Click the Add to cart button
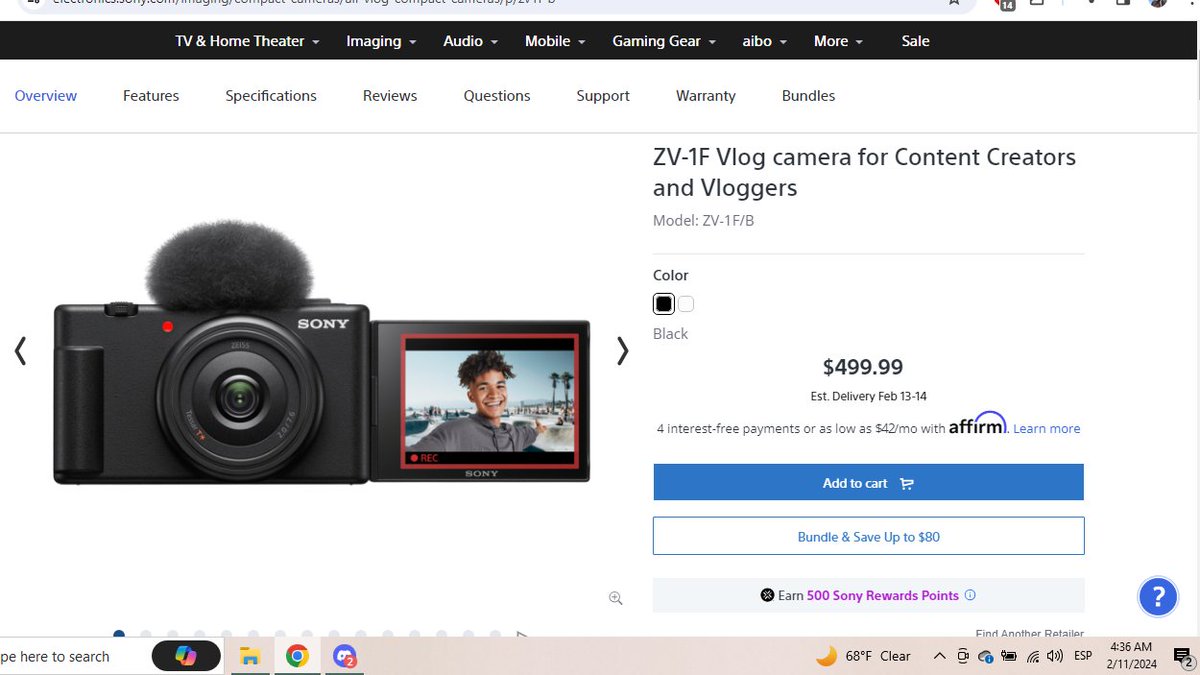The image size is (1200, 675). click(x=868, y=483)
